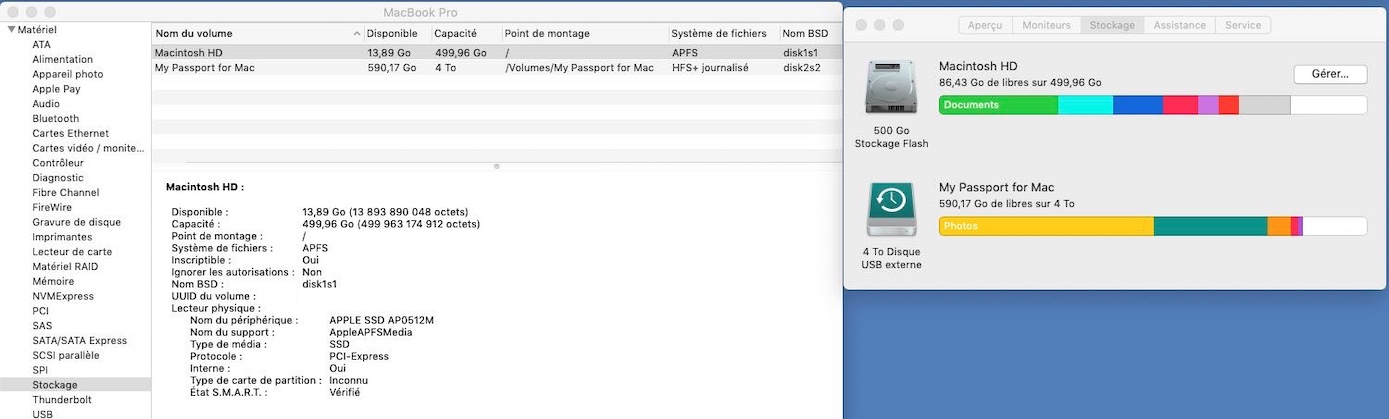Select Gravure de disque in the sidebar
Screen dimensions: 1389x419
coord(76,222)
